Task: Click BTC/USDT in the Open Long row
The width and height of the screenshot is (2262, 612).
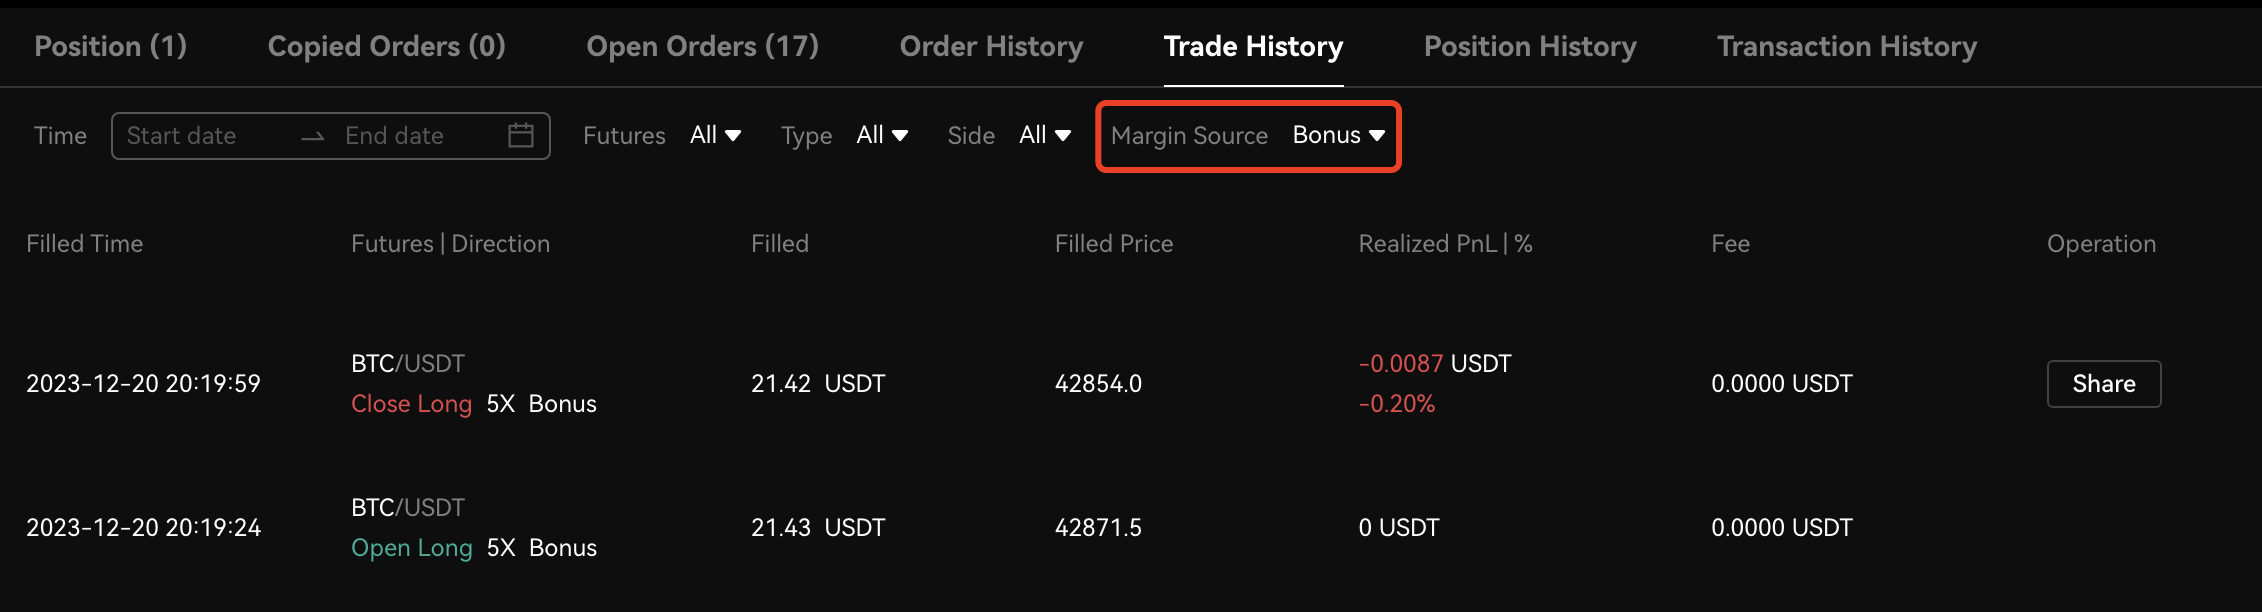Action: pos(407,507)
